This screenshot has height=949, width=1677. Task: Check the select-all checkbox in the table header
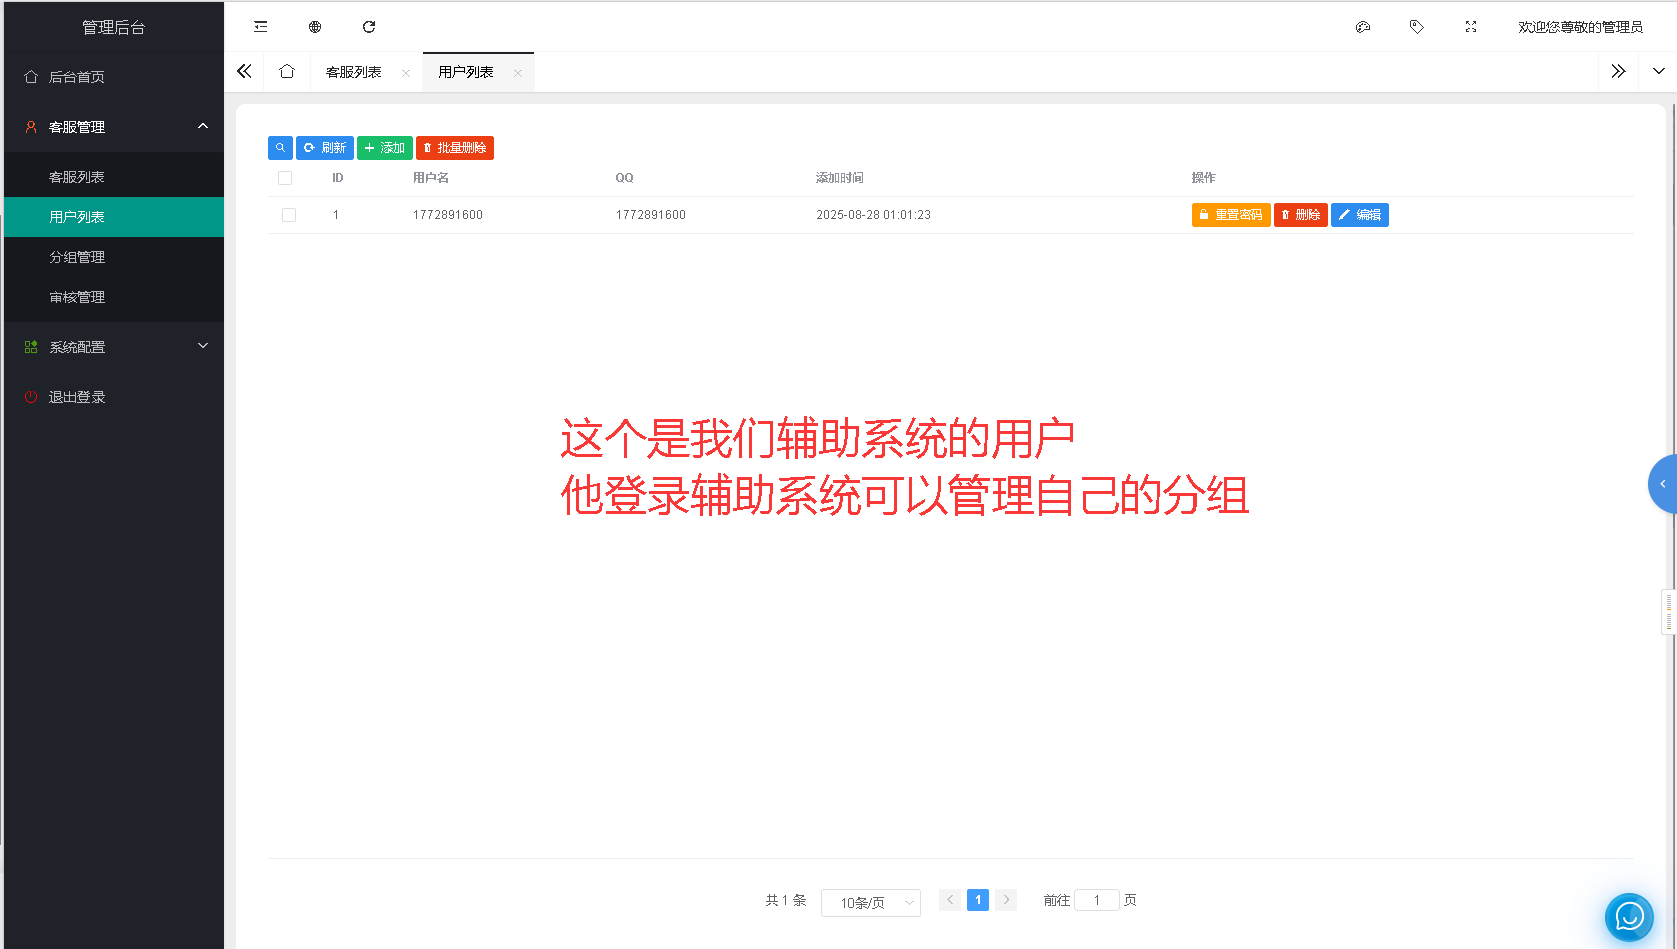(285, 177)
